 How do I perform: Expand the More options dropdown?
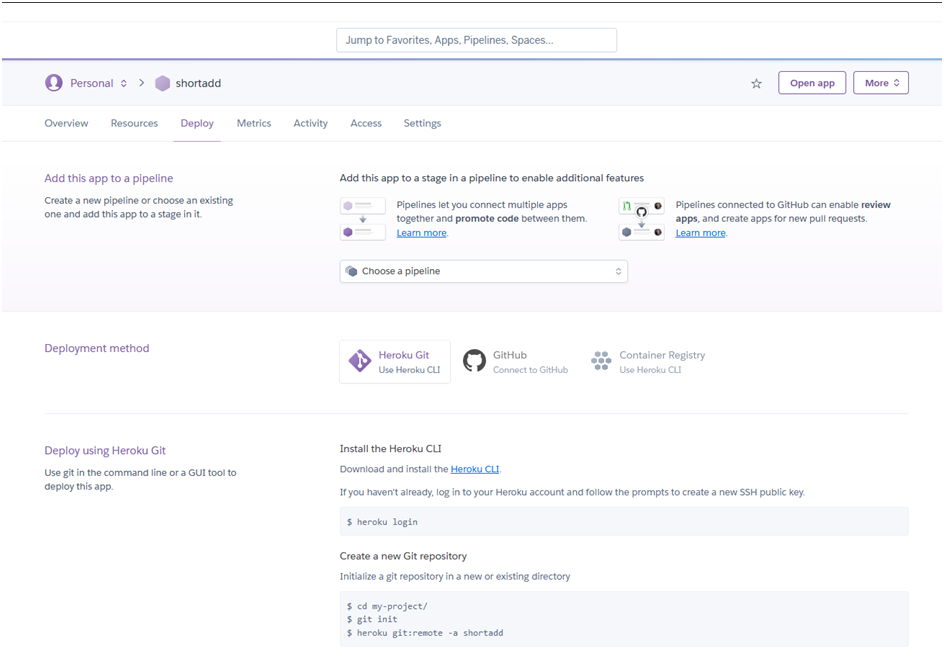(x=881, y=83)
